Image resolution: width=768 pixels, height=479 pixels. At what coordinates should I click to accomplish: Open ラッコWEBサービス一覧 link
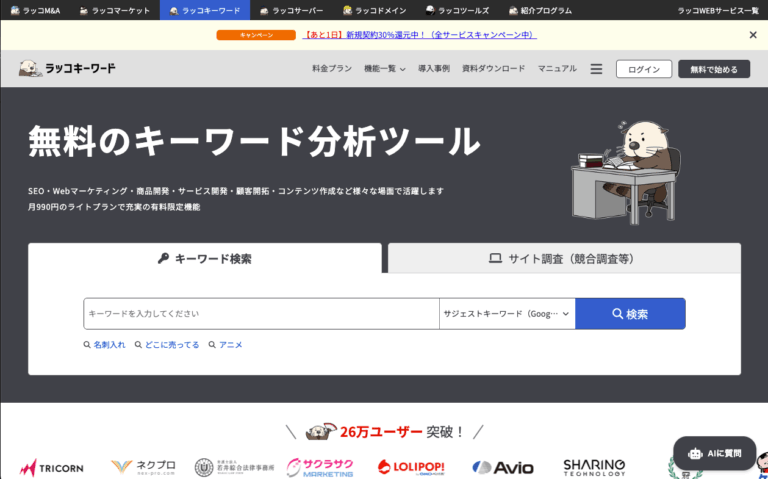click(718, 10)
